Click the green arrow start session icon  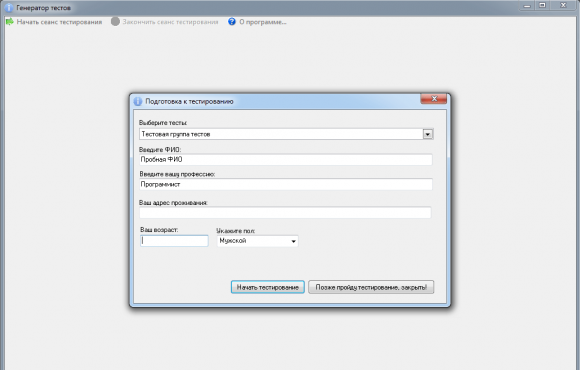point(10,21)
